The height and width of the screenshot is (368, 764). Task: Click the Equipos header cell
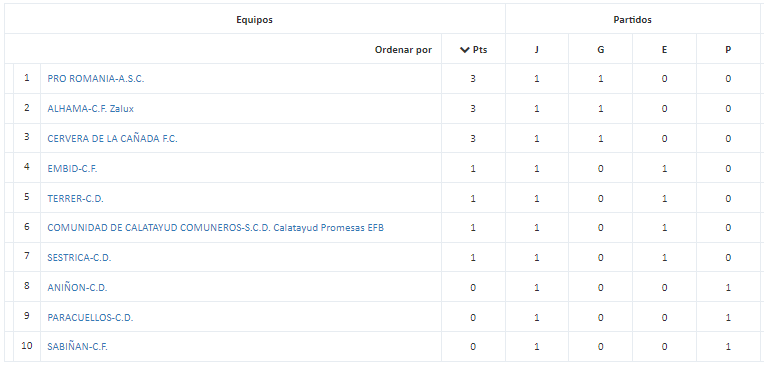(254, 20)
